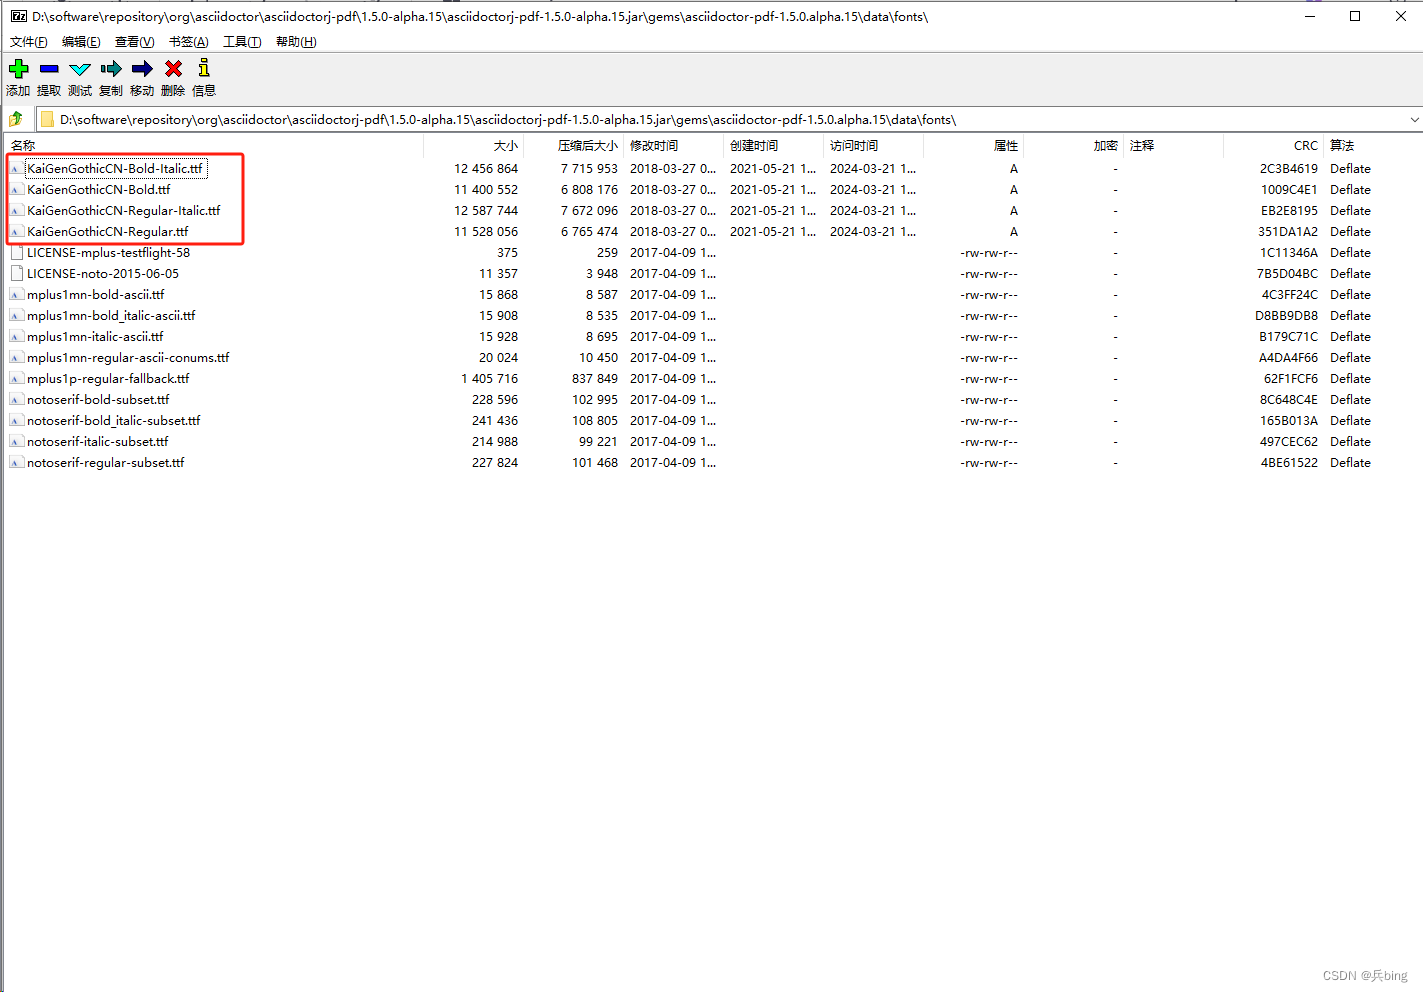Click the Copy (复制) toolbar icon
Image resolution: width=1423 pixels, height=992 pixels.
pos(111,69)
